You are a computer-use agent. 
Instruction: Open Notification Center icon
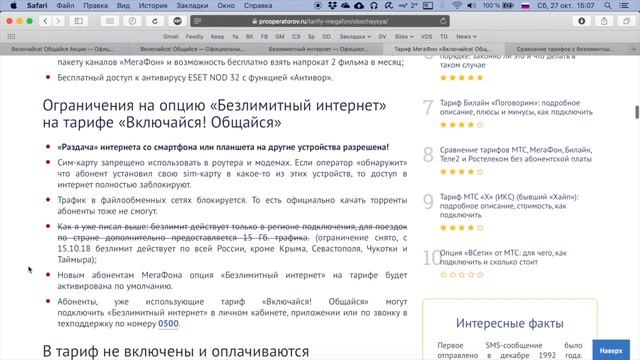point(624,5)
